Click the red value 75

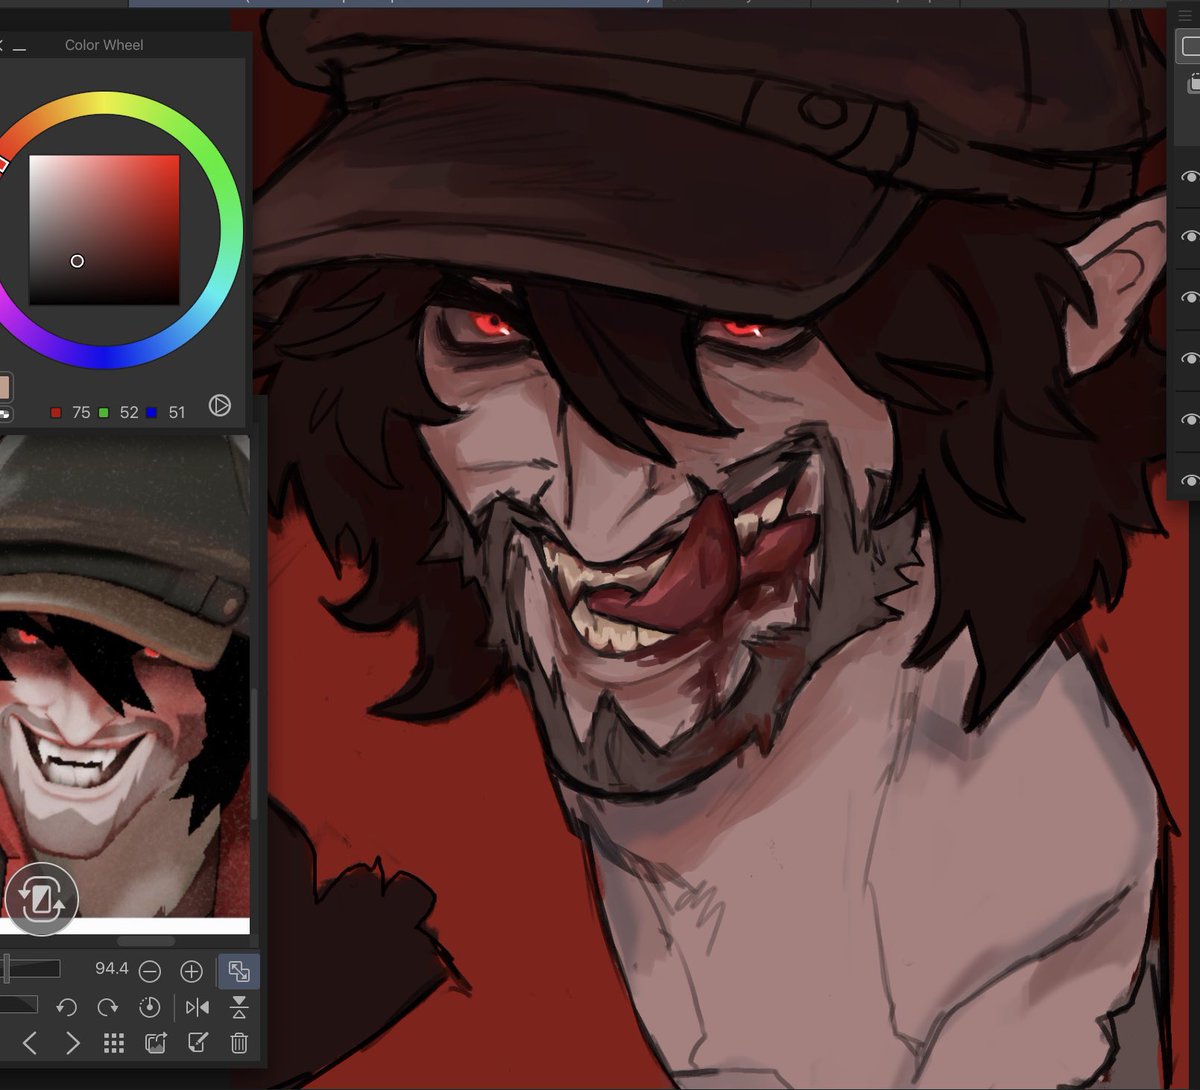click(x=81, y=412)
